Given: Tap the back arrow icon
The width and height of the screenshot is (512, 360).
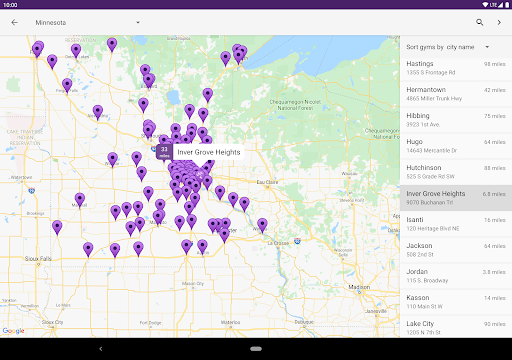Looking at the screenshot, I should coord(14,22).
